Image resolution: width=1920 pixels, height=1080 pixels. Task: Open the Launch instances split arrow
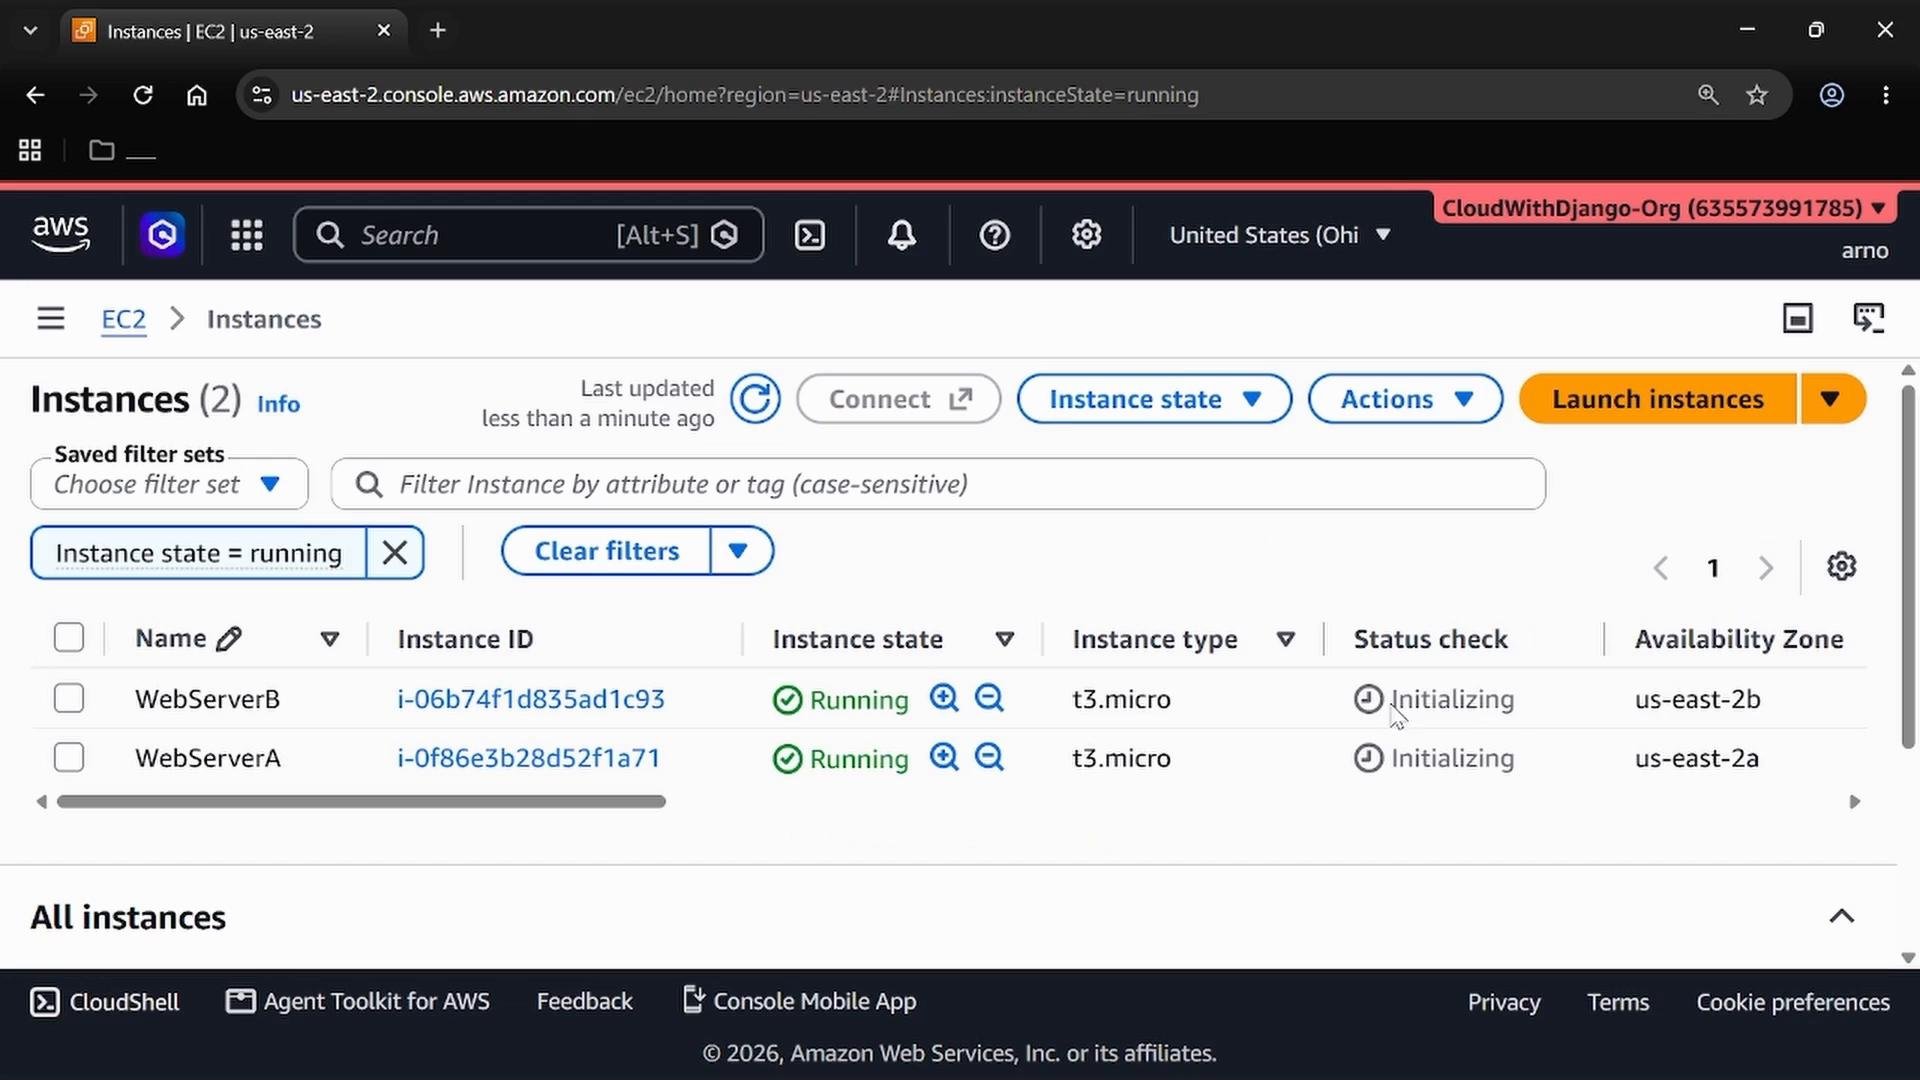(x=1832, y=399)
